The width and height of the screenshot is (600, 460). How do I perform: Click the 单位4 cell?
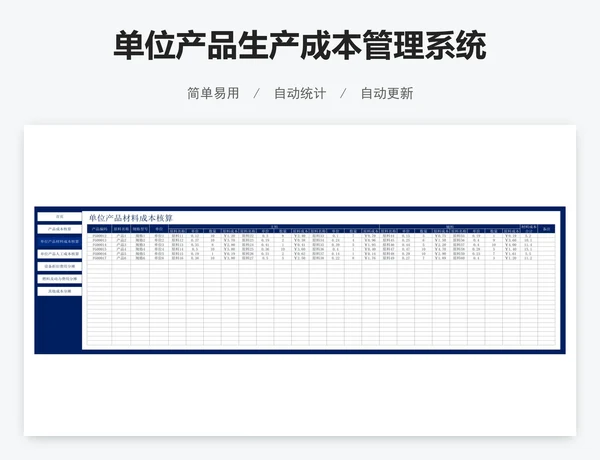point(159,249)
